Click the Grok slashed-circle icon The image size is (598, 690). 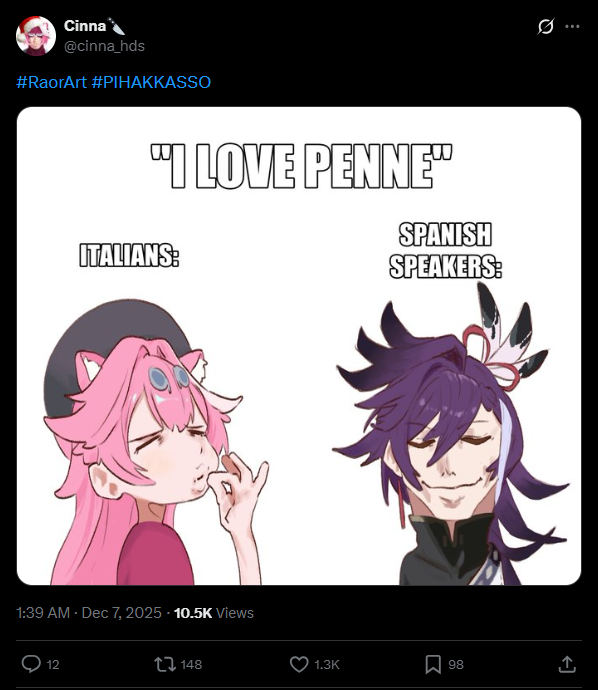point(546,27)
